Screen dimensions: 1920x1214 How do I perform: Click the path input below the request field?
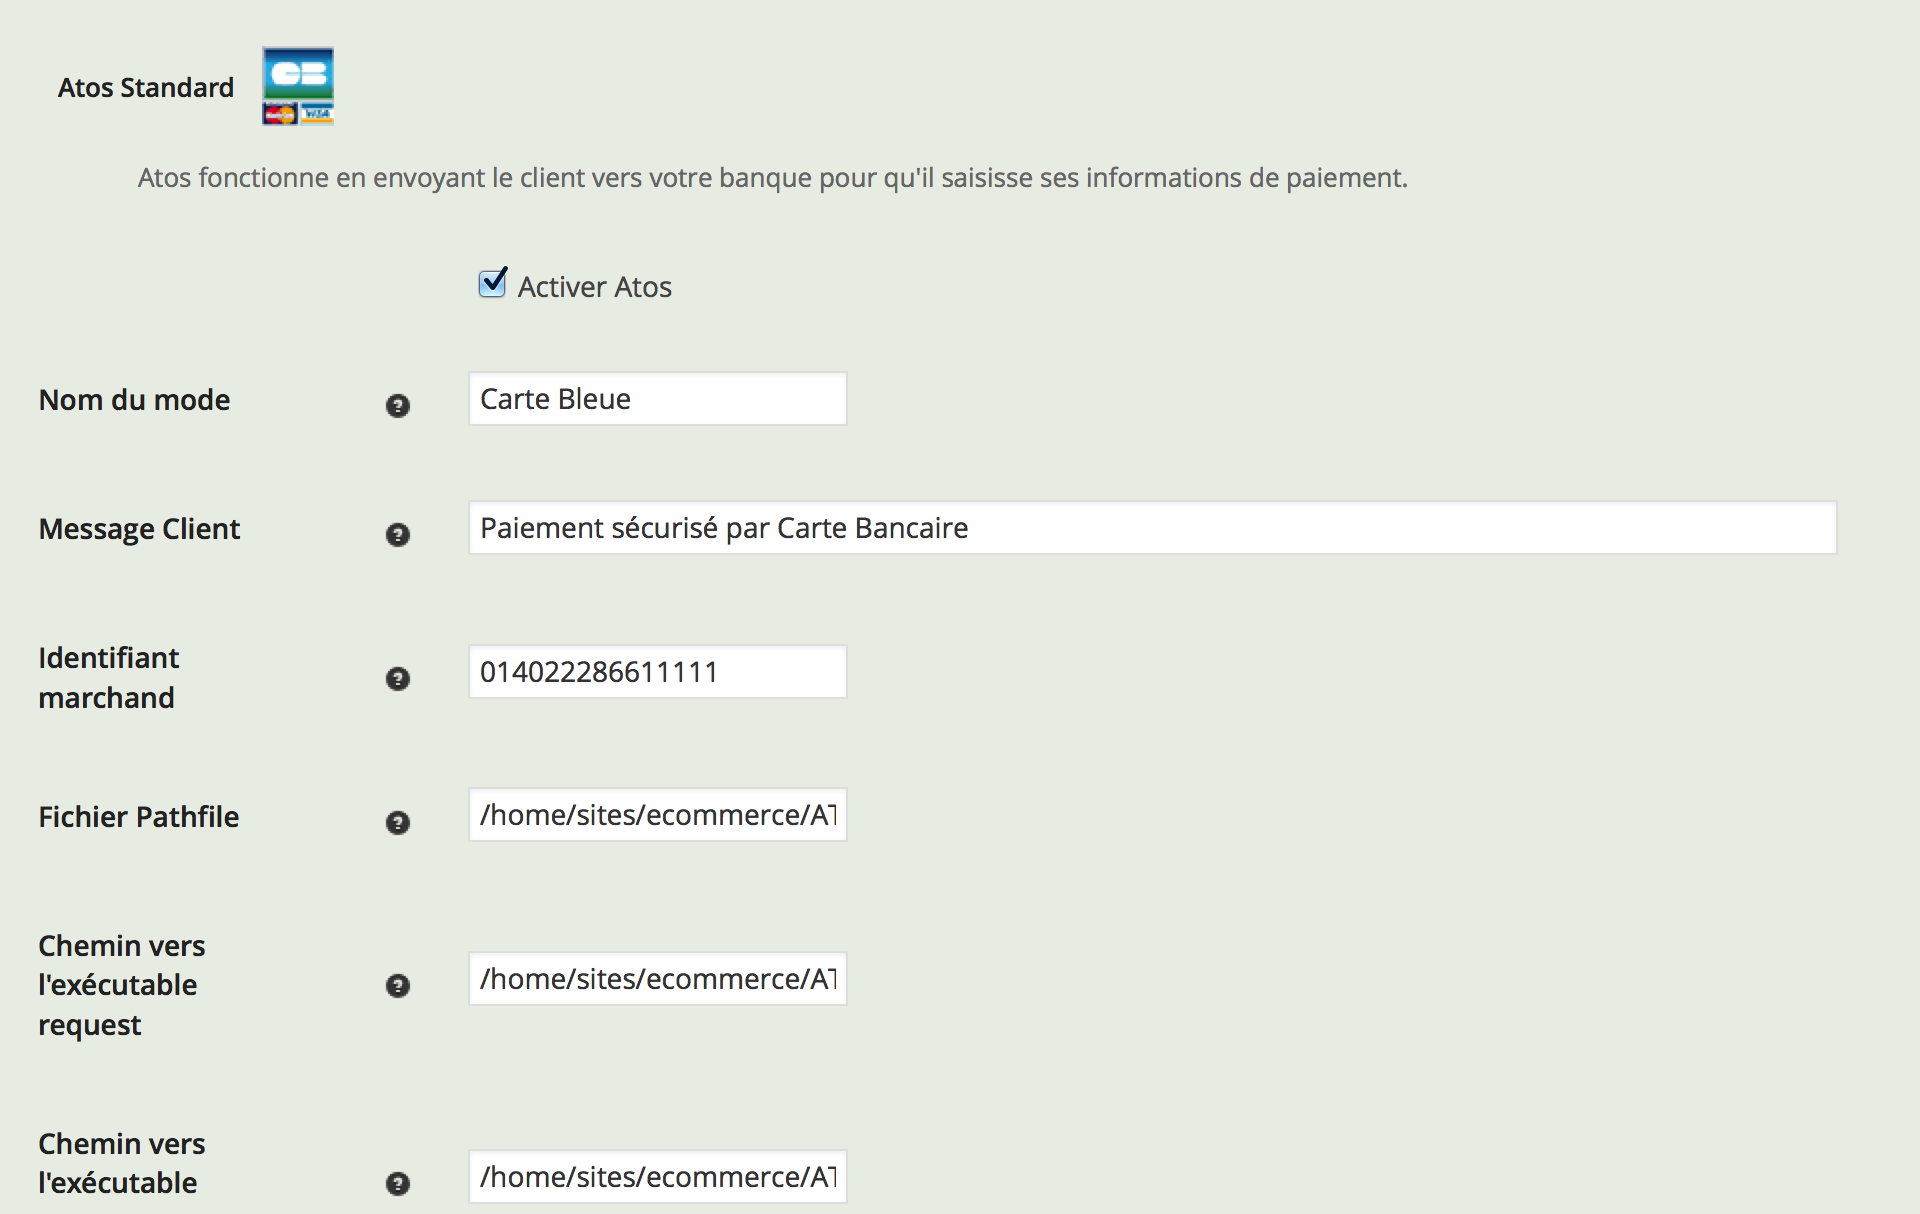click(x=657, y=1177)
